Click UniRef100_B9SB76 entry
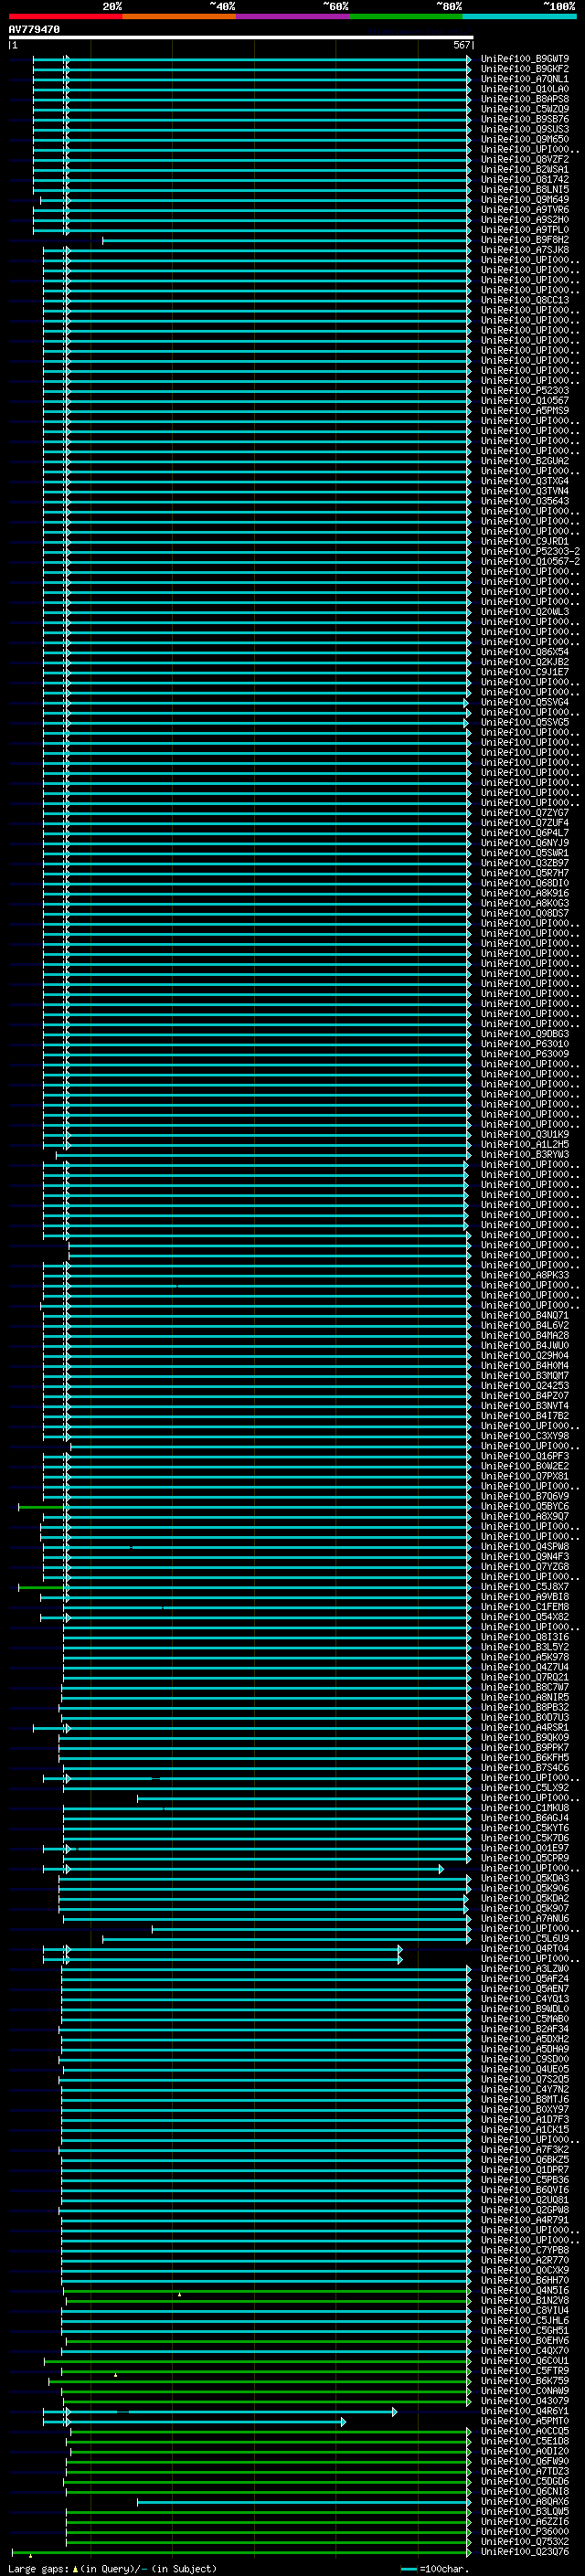This screenshot has height=2576, width=585. click(x=524, y=119)
